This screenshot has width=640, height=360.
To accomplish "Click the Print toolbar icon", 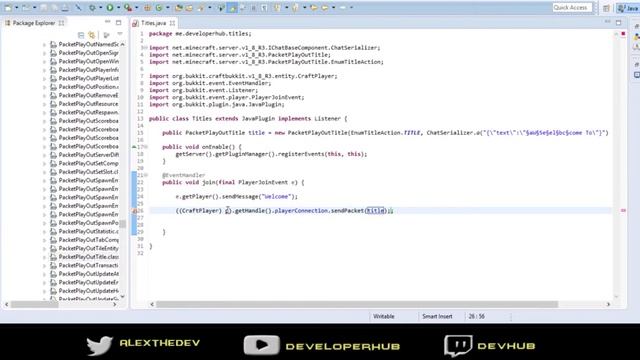I will pos(65,8).
